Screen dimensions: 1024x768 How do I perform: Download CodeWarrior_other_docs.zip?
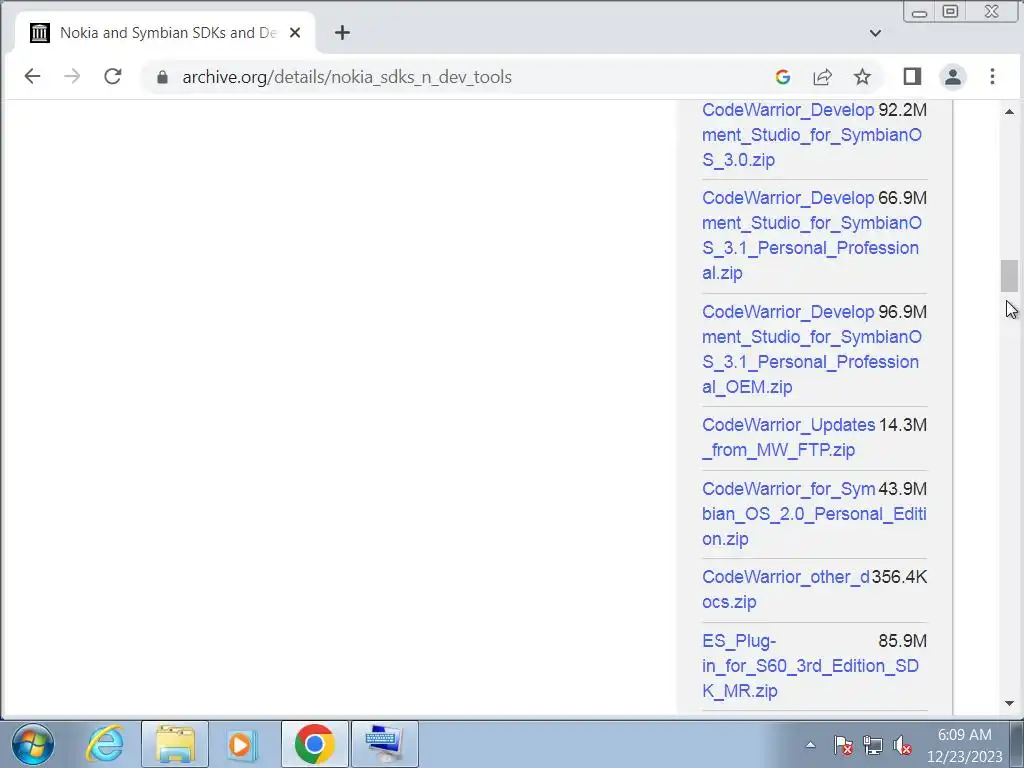786,589
